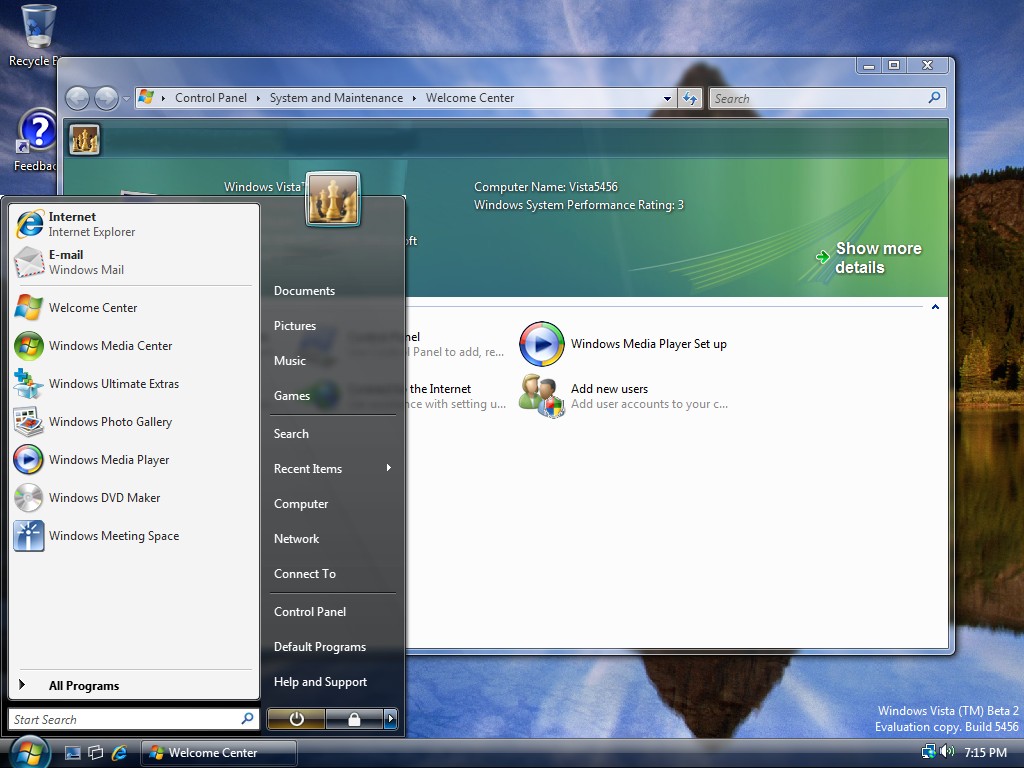1024x768 pixels.
Task: Click Windows System Performance Rating text
Action: click(x=579, y=205)
